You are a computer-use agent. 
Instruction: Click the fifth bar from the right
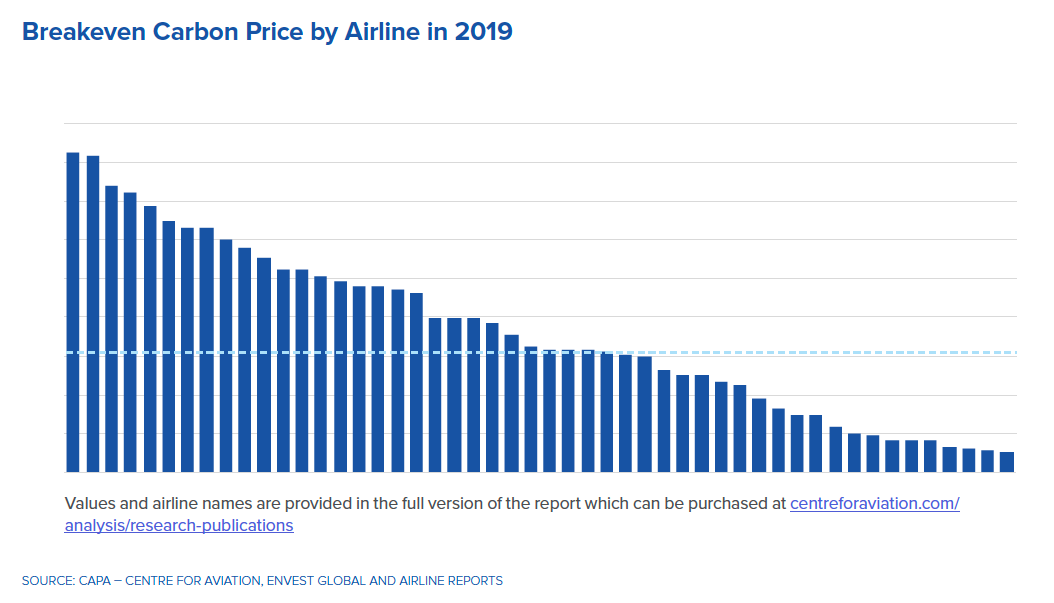click(x=930, y=456)
